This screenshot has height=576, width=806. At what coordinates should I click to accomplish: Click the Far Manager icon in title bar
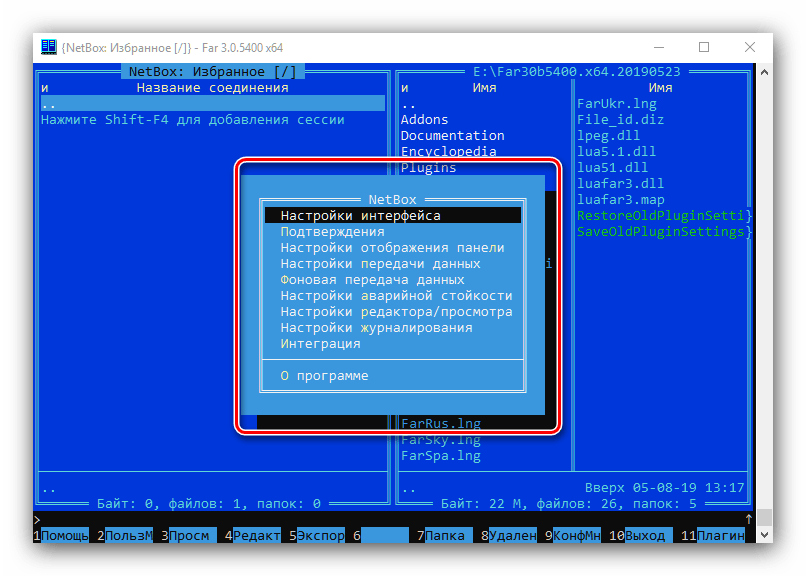[48, 47]
